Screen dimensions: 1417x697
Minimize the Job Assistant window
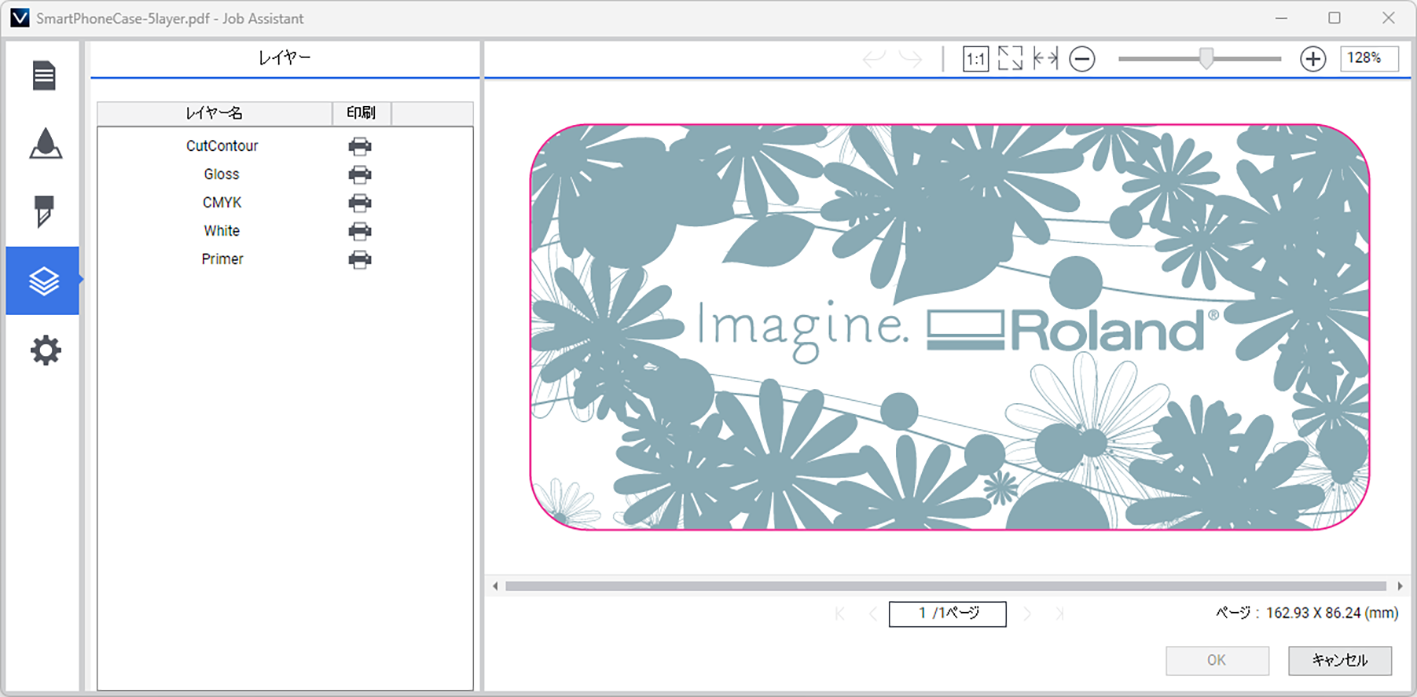1281,18
